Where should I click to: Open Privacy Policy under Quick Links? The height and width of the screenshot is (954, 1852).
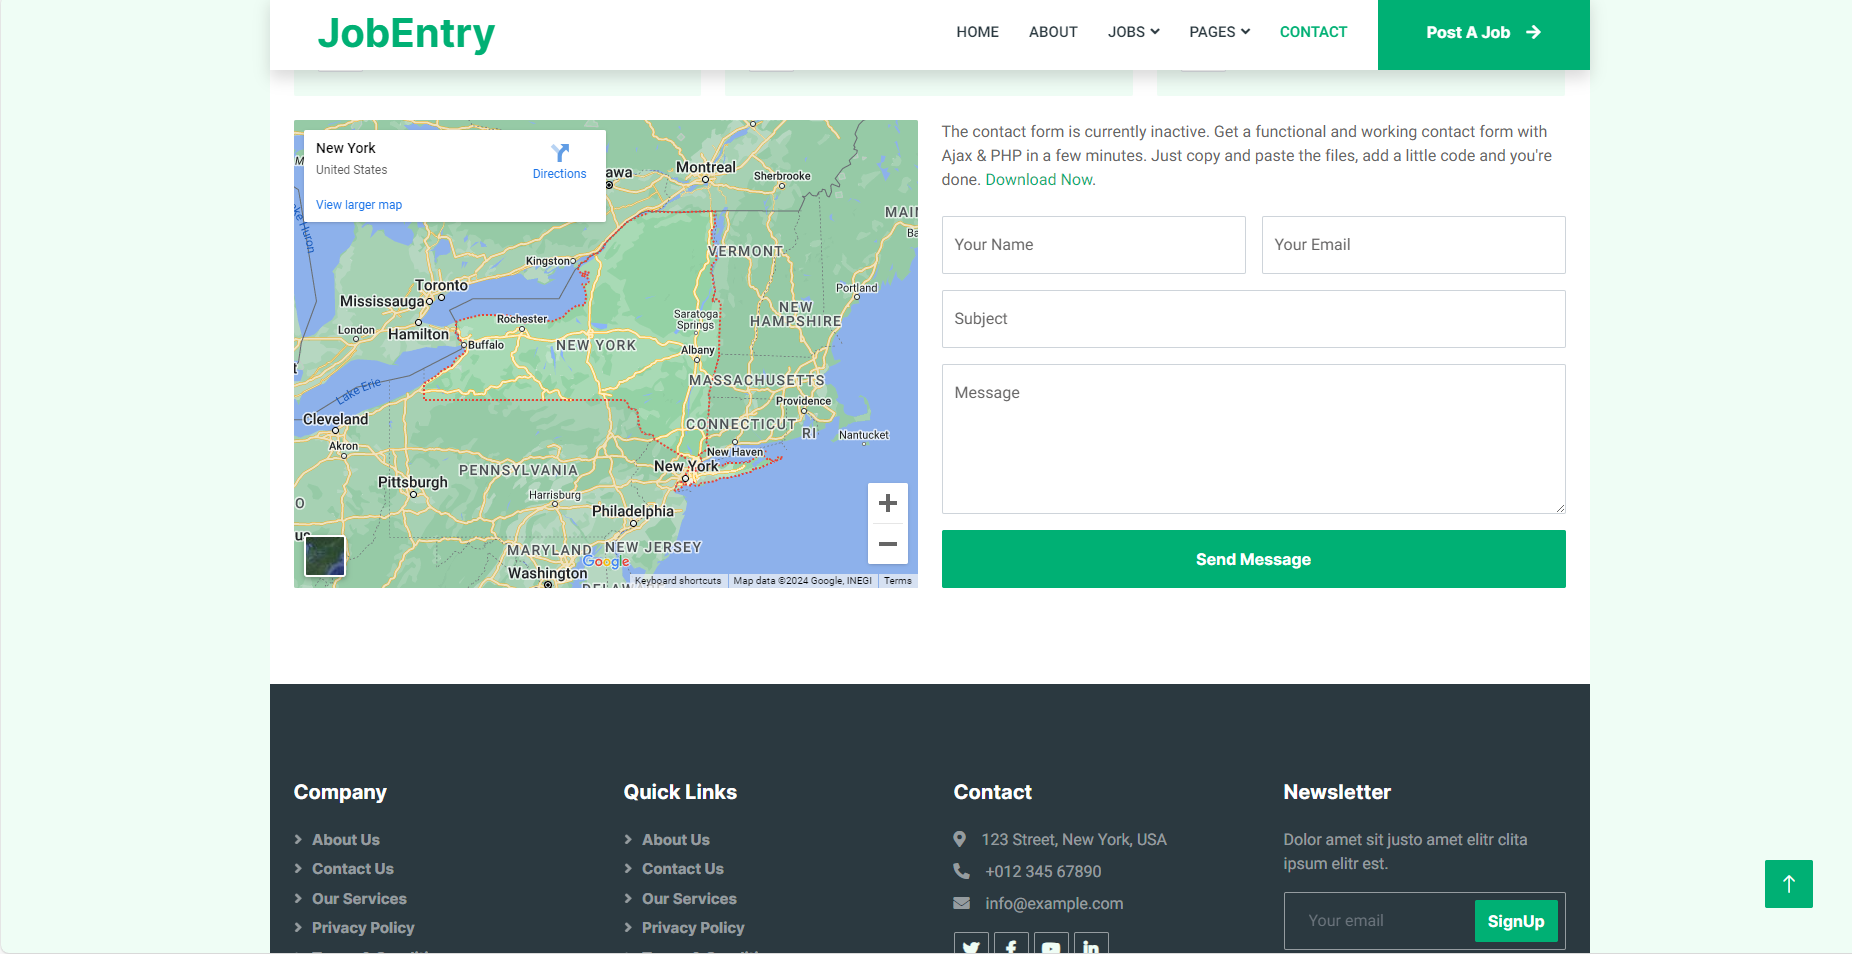tap(693, 928)
